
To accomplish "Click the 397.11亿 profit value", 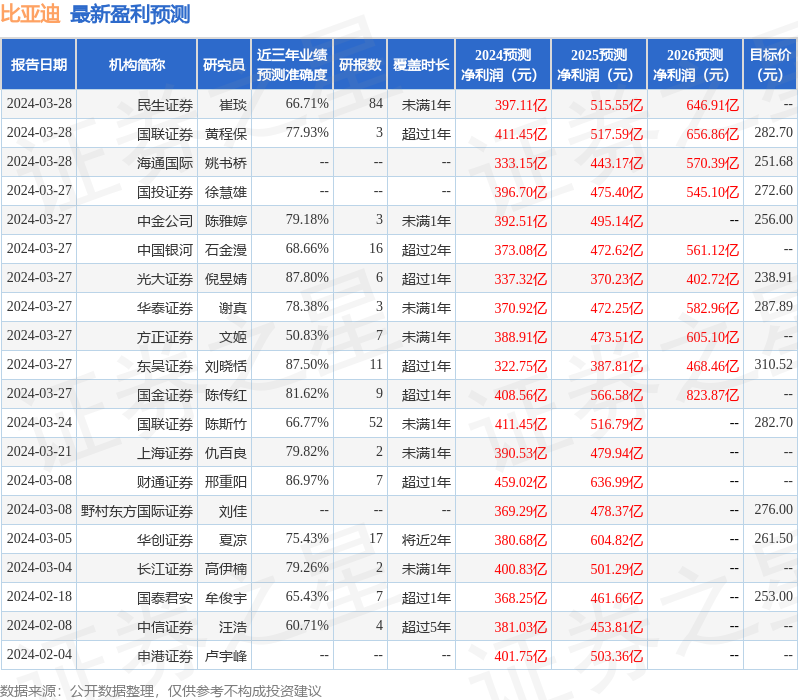I will (x=521, y=105).
